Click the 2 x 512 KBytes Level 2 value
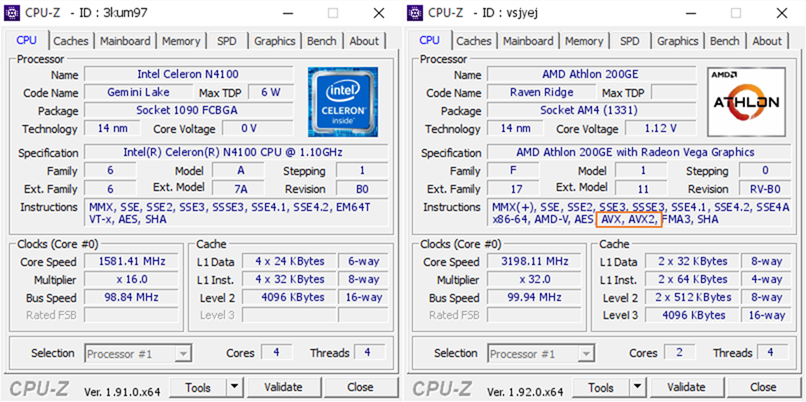Image resolution: width=806 pixels, height=402 pixels. pyautogui.click(x=692, y=297)
